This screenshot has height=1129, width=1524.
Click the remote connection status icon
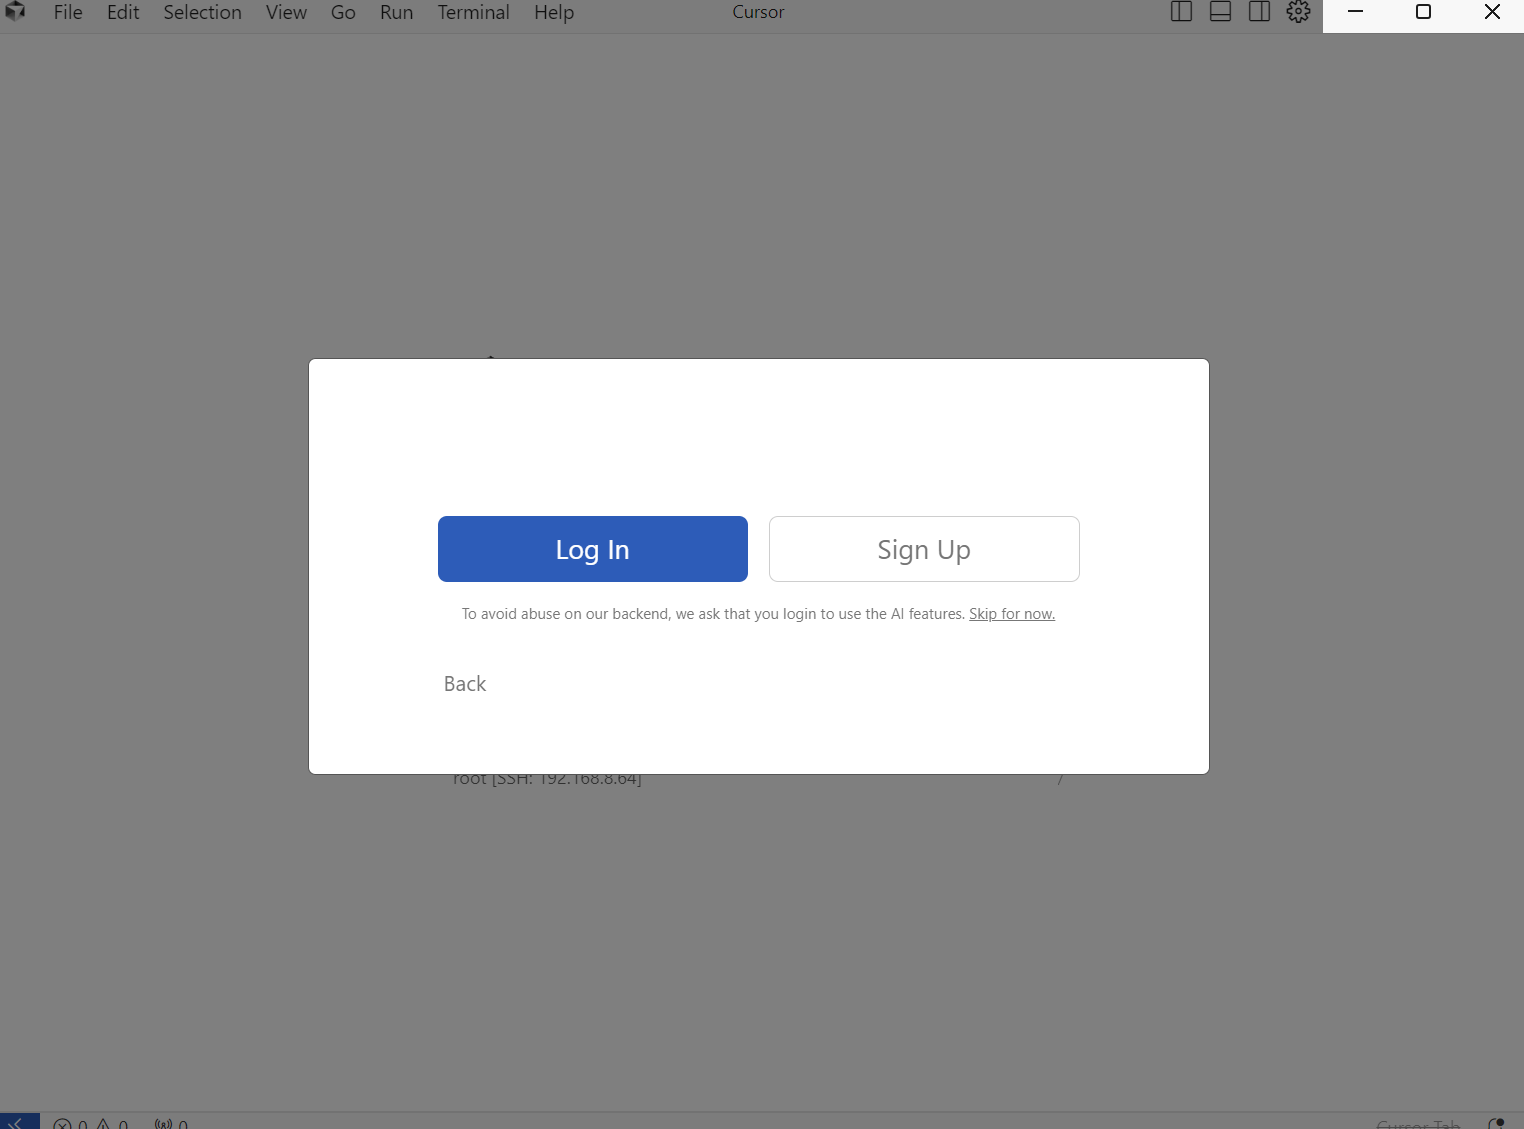tap(19, 1121)
